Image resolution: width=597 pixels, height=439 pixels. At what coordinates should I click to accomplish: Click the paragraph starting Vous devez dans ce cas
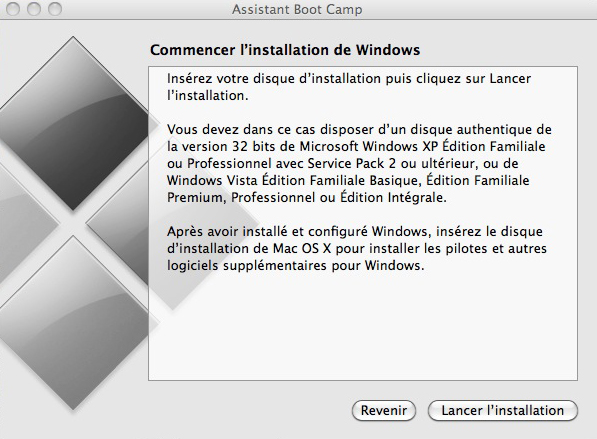(x=359, y=163)
